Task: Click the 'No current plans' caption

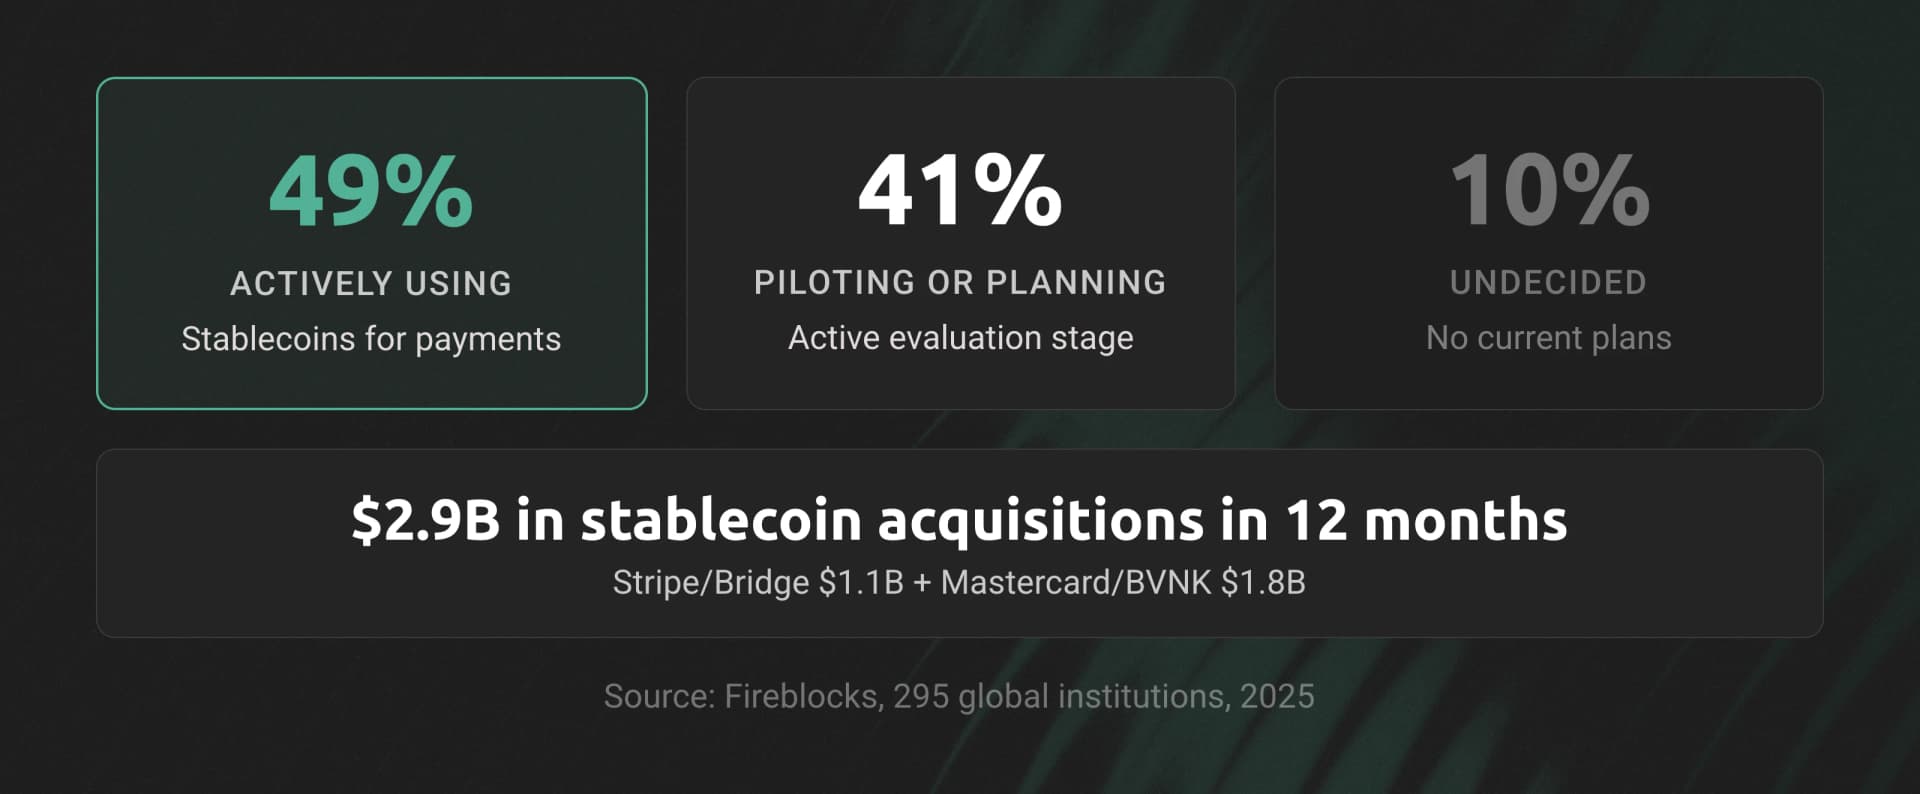Action: click(x=1548, y=338)
